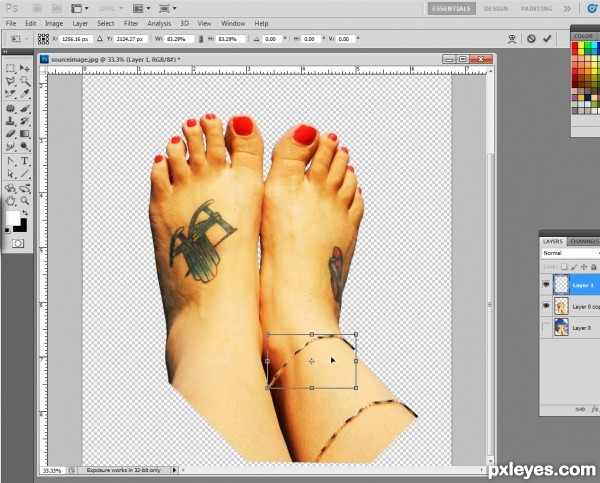This screenshot has height=483, width=600.
Task: Select the History Brush tool
Action: click(x=25, y=121)
